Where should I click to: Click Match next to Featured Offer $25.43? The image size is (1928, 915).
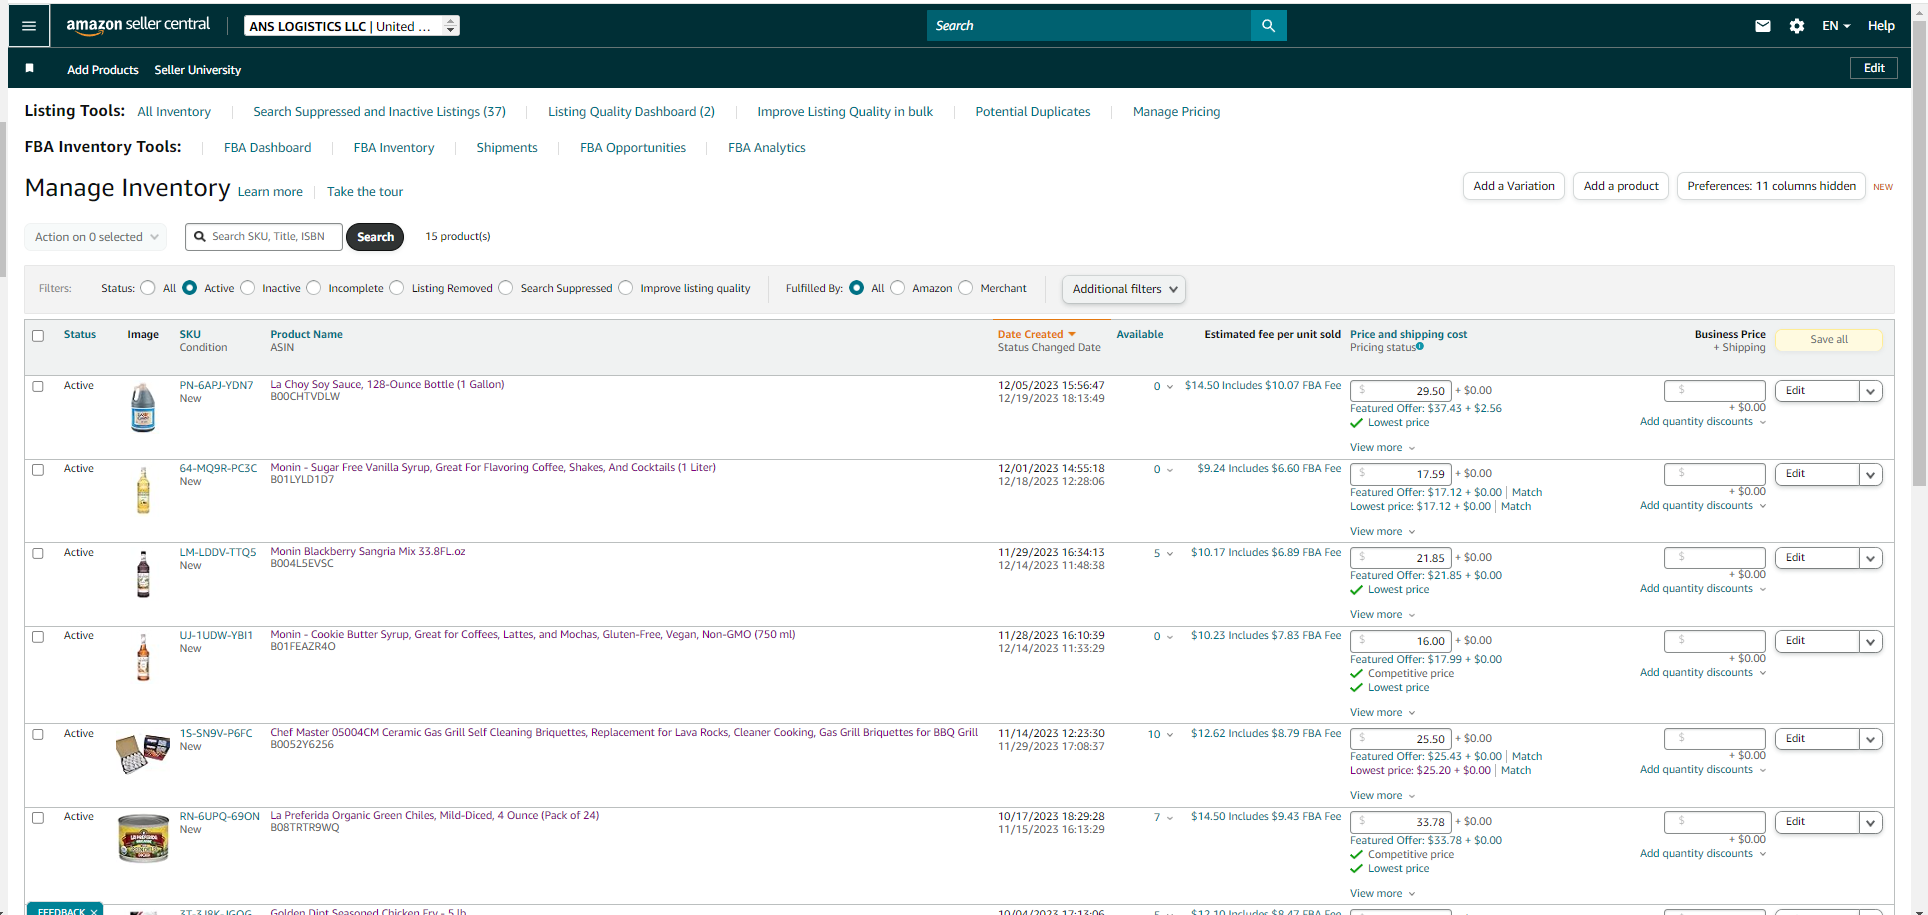click(x=1527, y=756)
